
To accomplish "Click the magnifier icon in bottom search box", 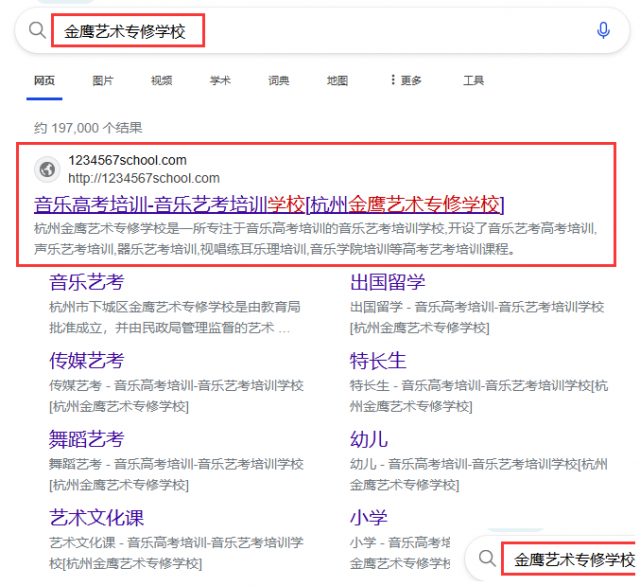I will coord(485,558).
